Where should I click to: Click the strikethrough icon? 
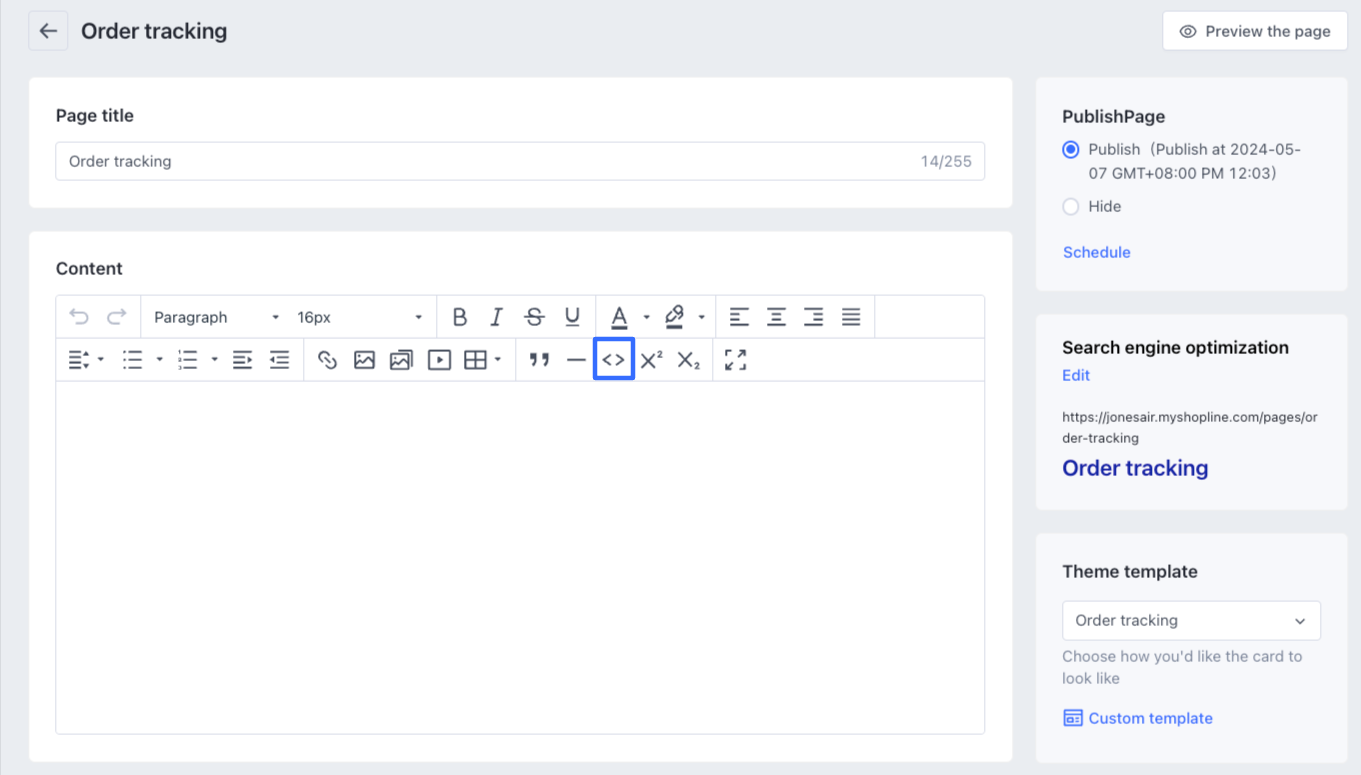tap(534, 317)
